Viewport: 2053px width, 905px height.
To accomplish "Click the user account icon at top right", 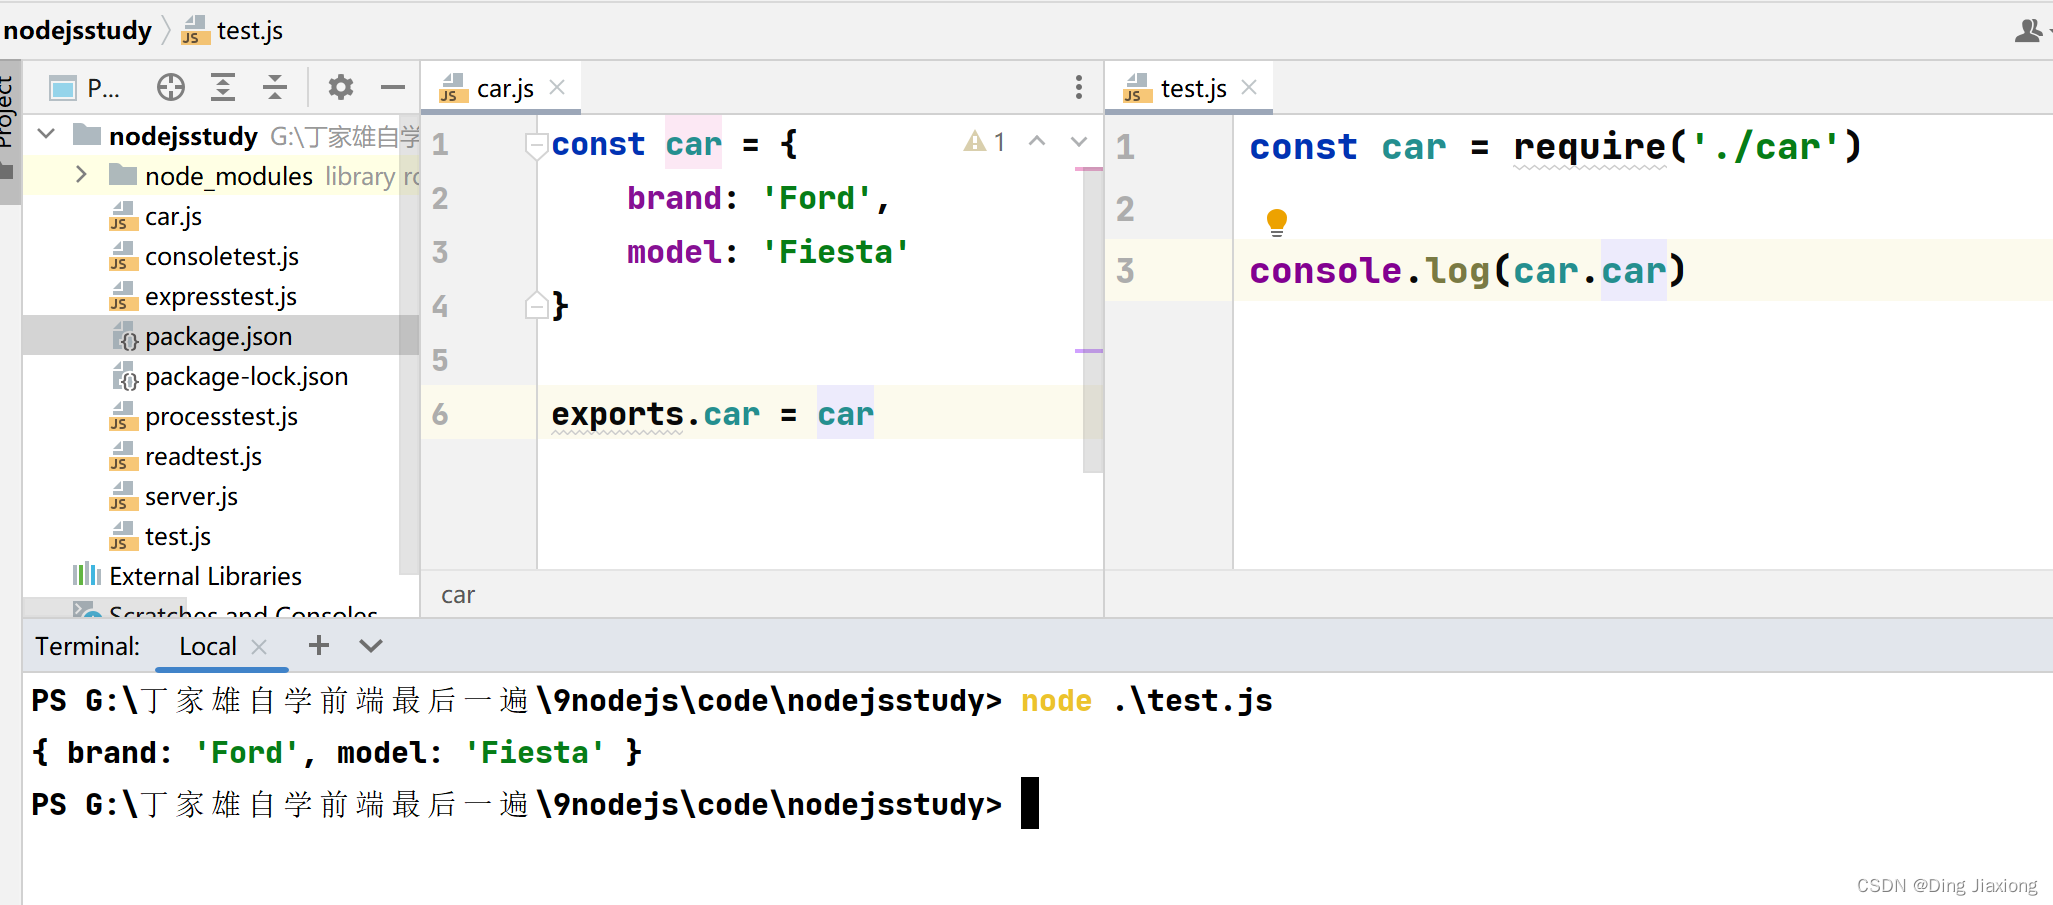I will pos(2028,31).
